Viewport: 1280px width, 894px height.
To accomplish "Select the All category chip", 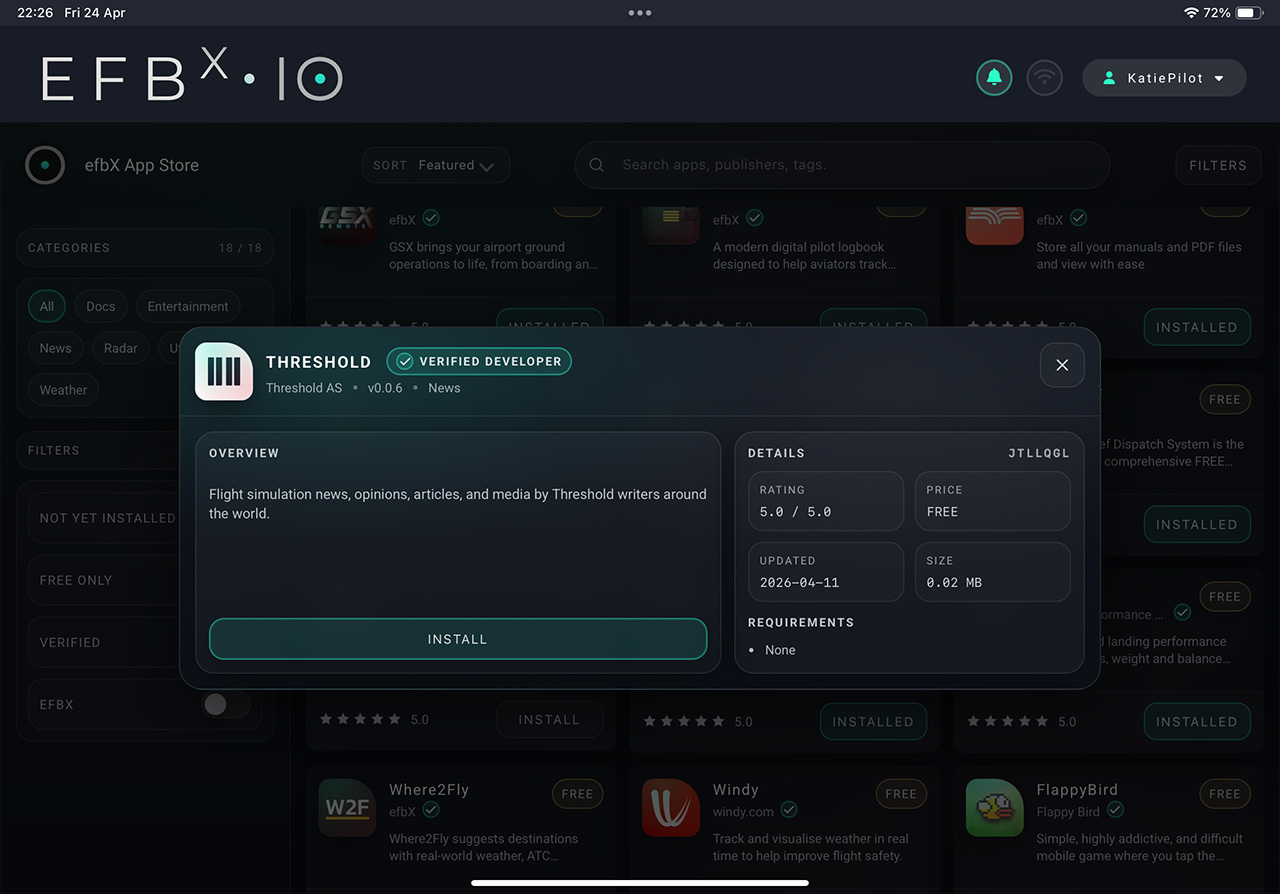I will pos(47,306).
